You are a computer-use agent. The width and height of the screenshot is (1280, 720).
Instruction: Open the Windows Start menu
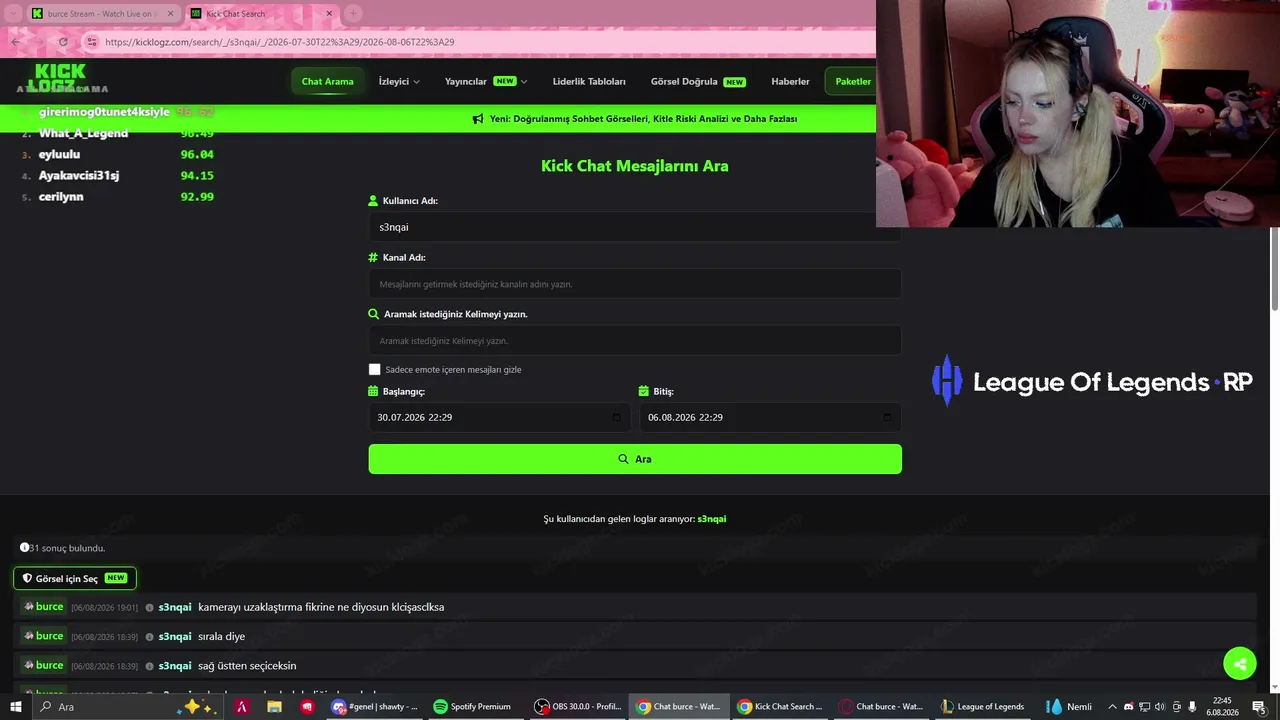point(16,707)
